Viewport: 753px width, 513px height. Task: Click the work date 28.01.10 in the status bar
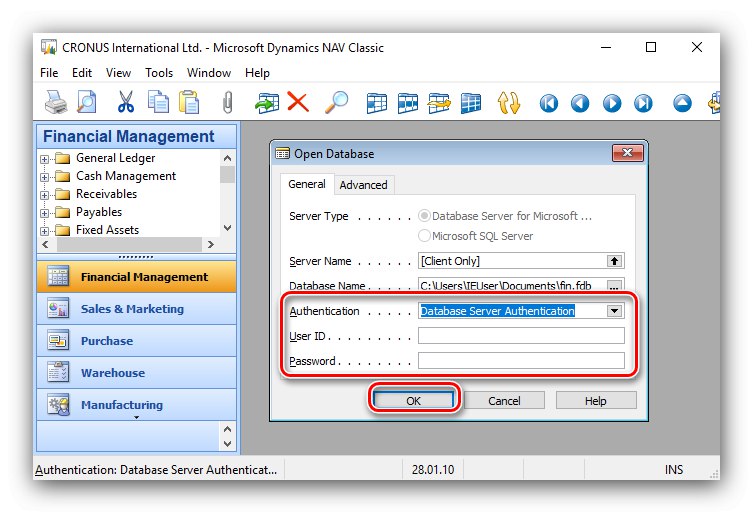(x=433, y=469)
